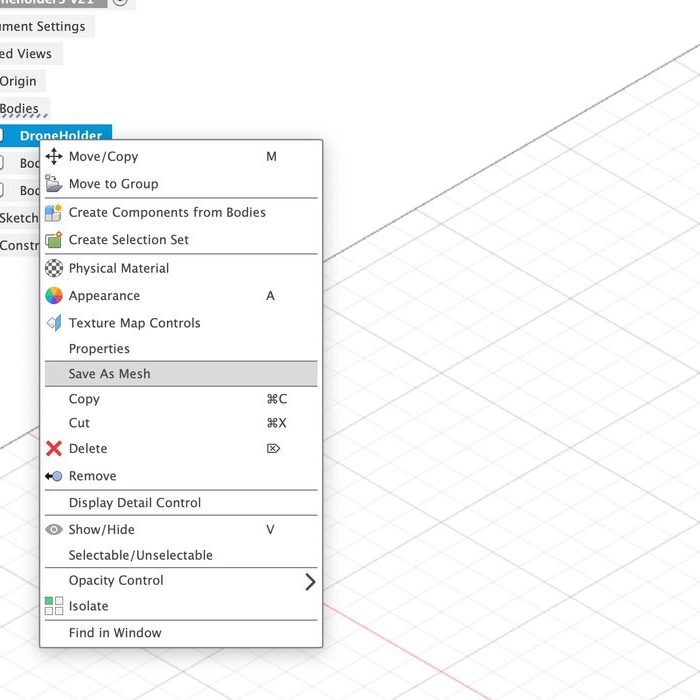Click the Create Selection Set icon
Screen dimensions: 700x700
[x=54, y=240]
